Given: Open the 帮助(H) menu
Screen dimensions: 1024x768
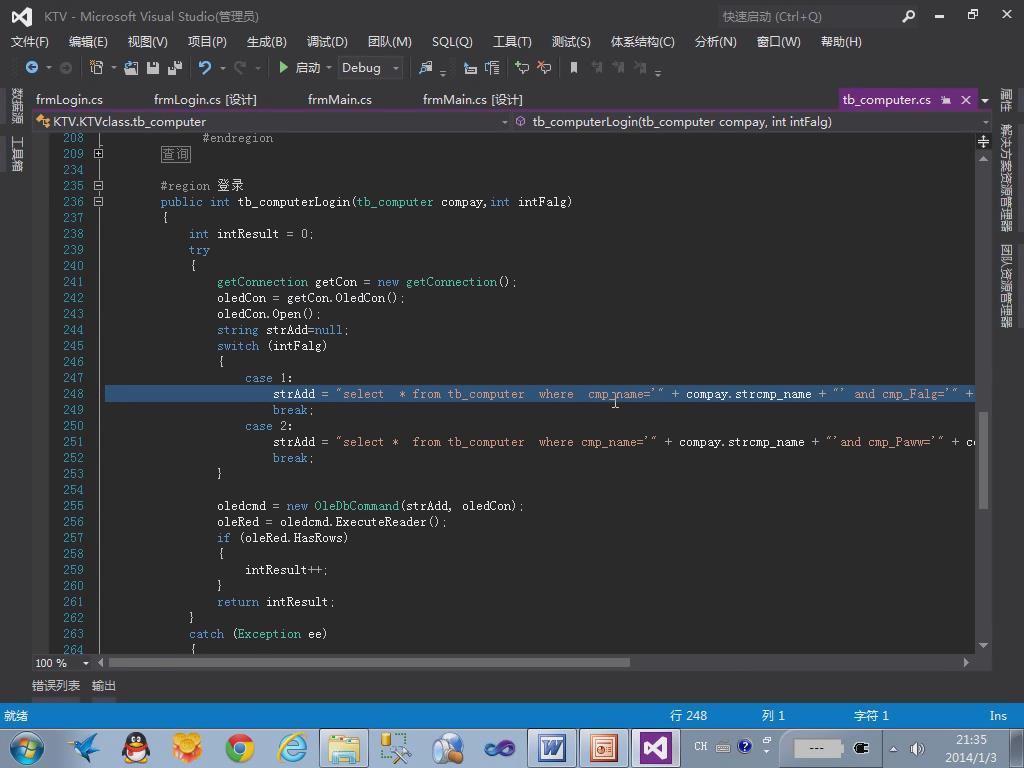Looking at the screenshot, I should 841,42.
